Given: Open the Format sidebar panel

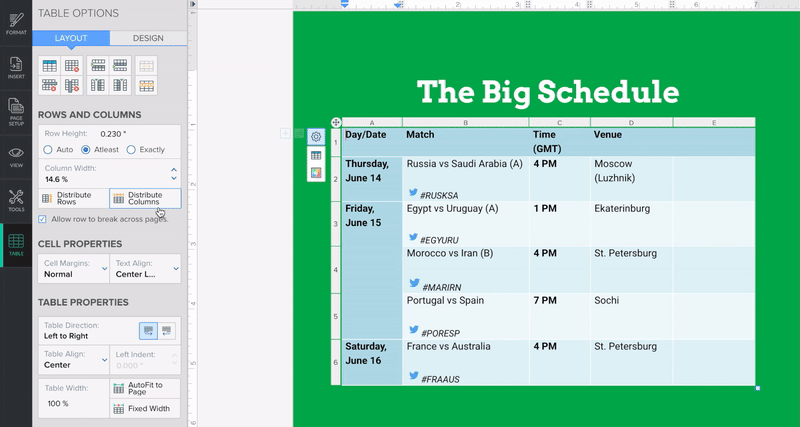Looking at the screenshot, I should click(16, 22).
